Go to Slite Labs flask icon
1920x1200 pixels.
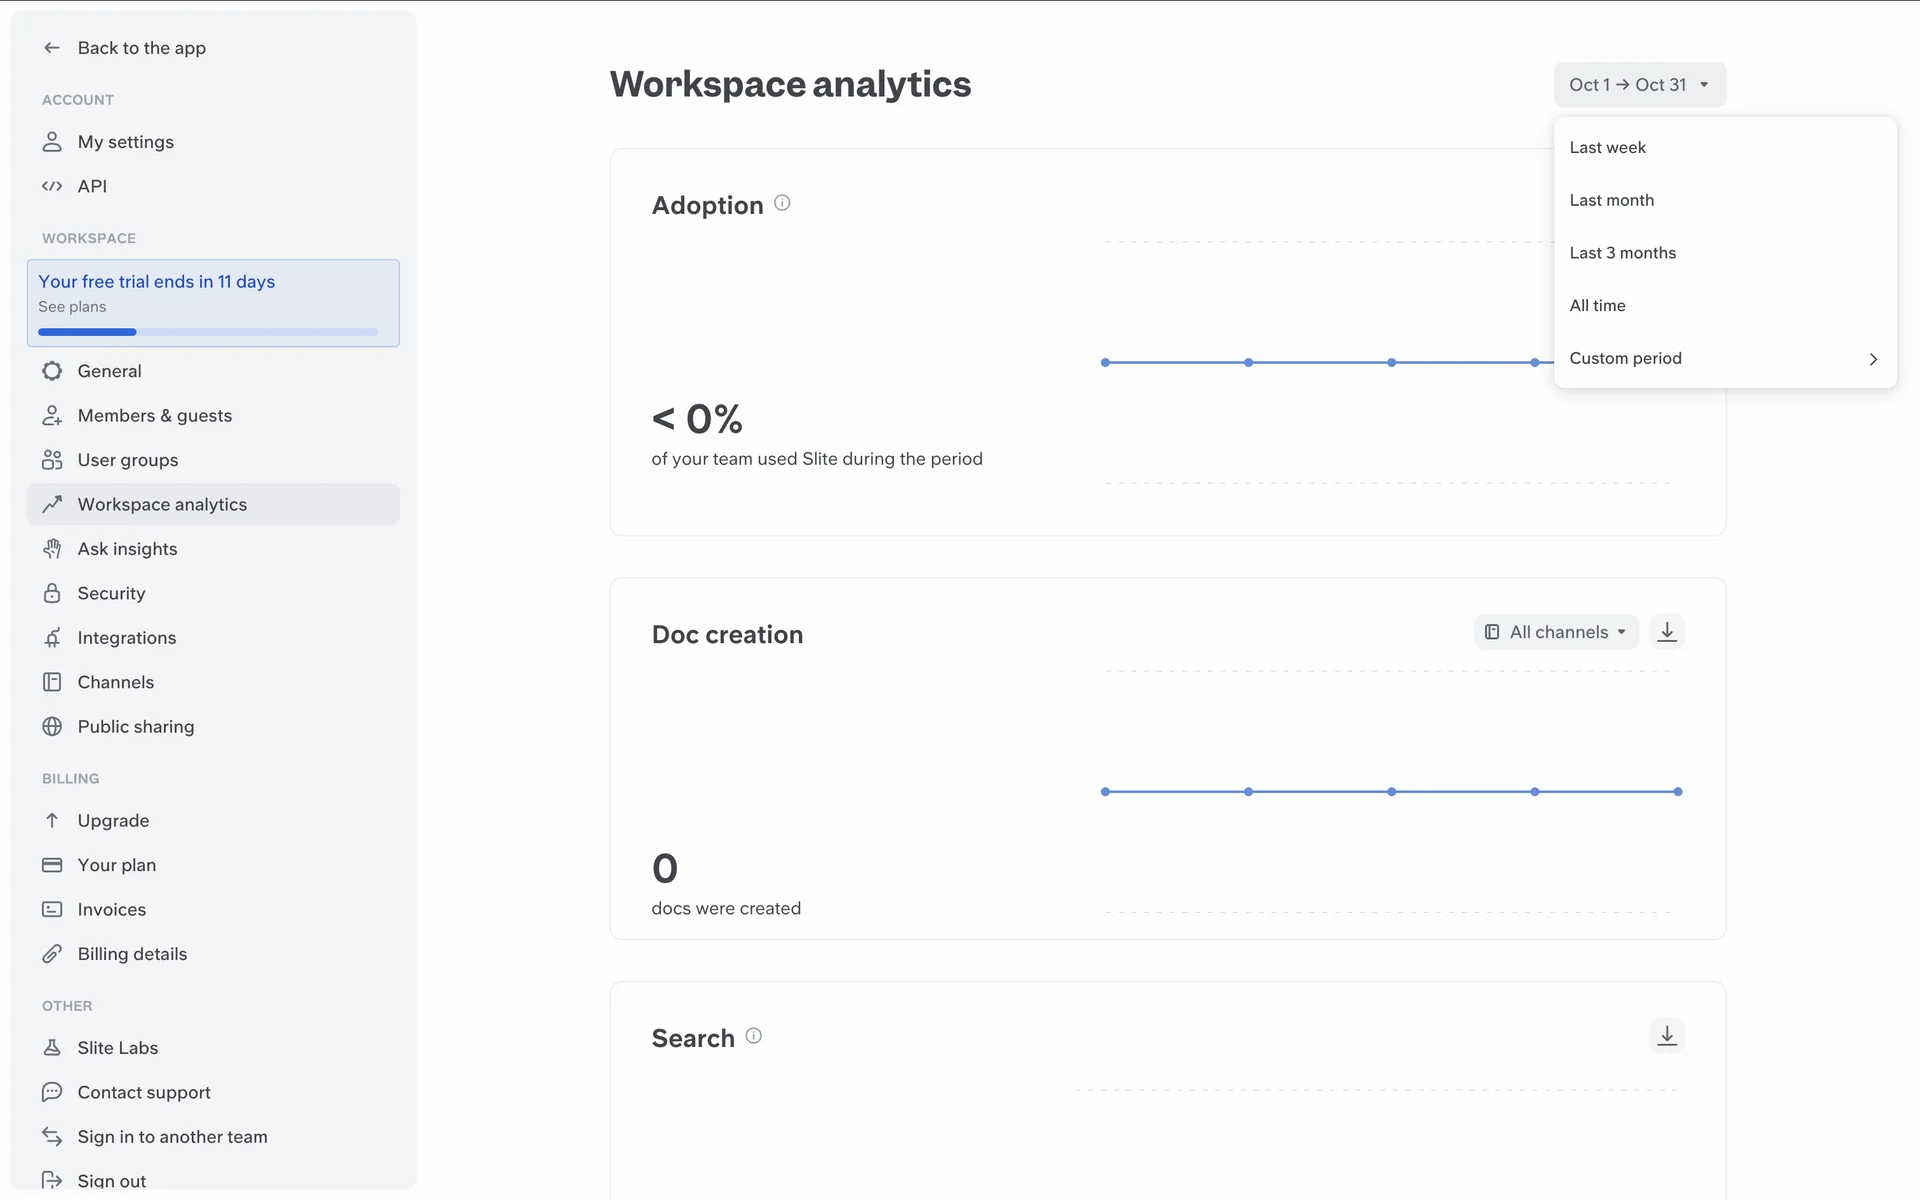(x=52, y=1048)
